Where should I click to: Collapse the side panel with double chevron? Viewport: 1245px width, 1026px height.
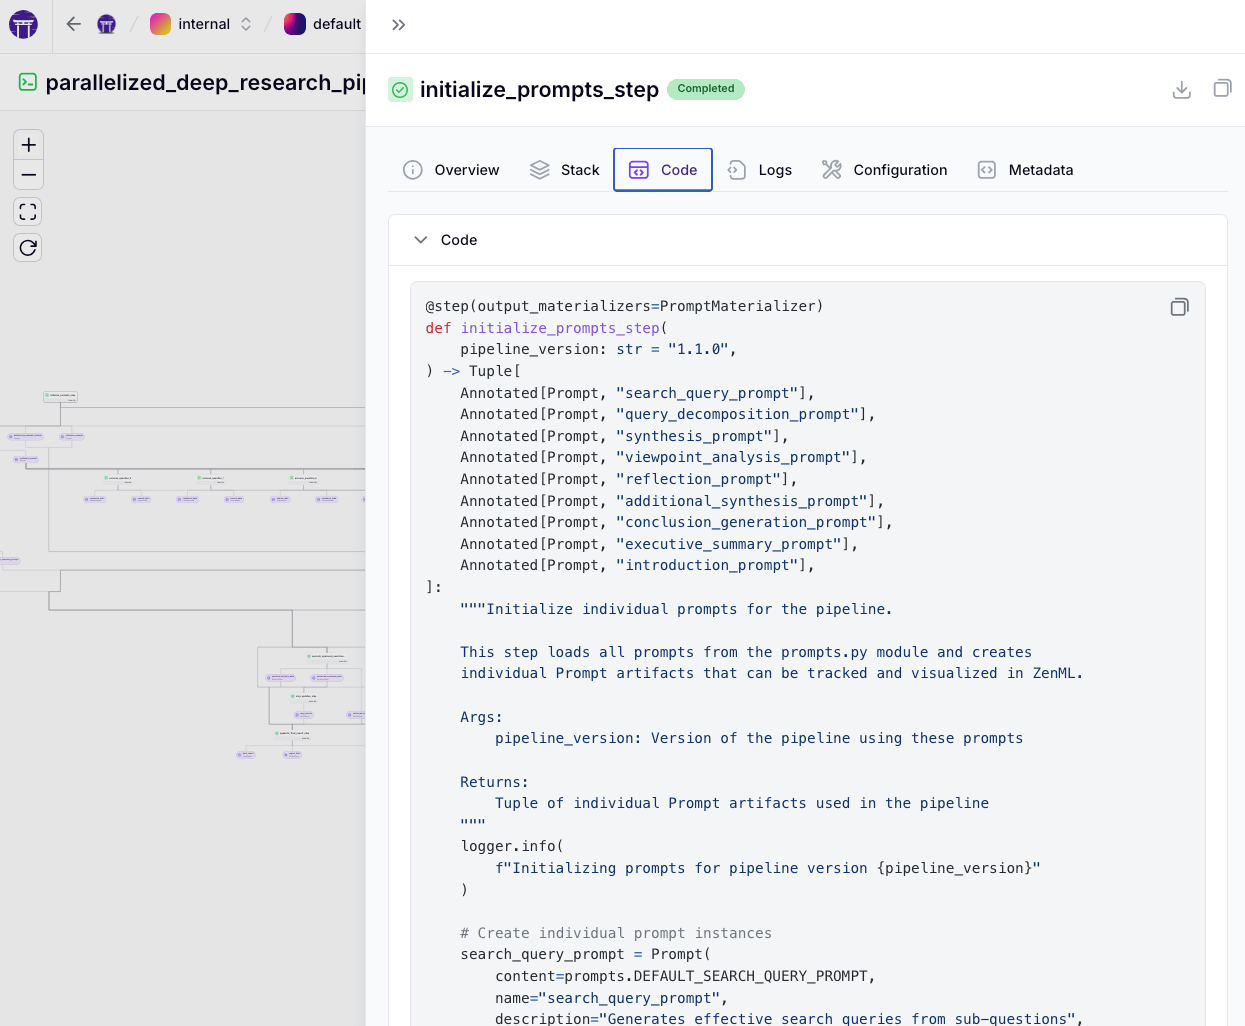[x=398, y=25]
